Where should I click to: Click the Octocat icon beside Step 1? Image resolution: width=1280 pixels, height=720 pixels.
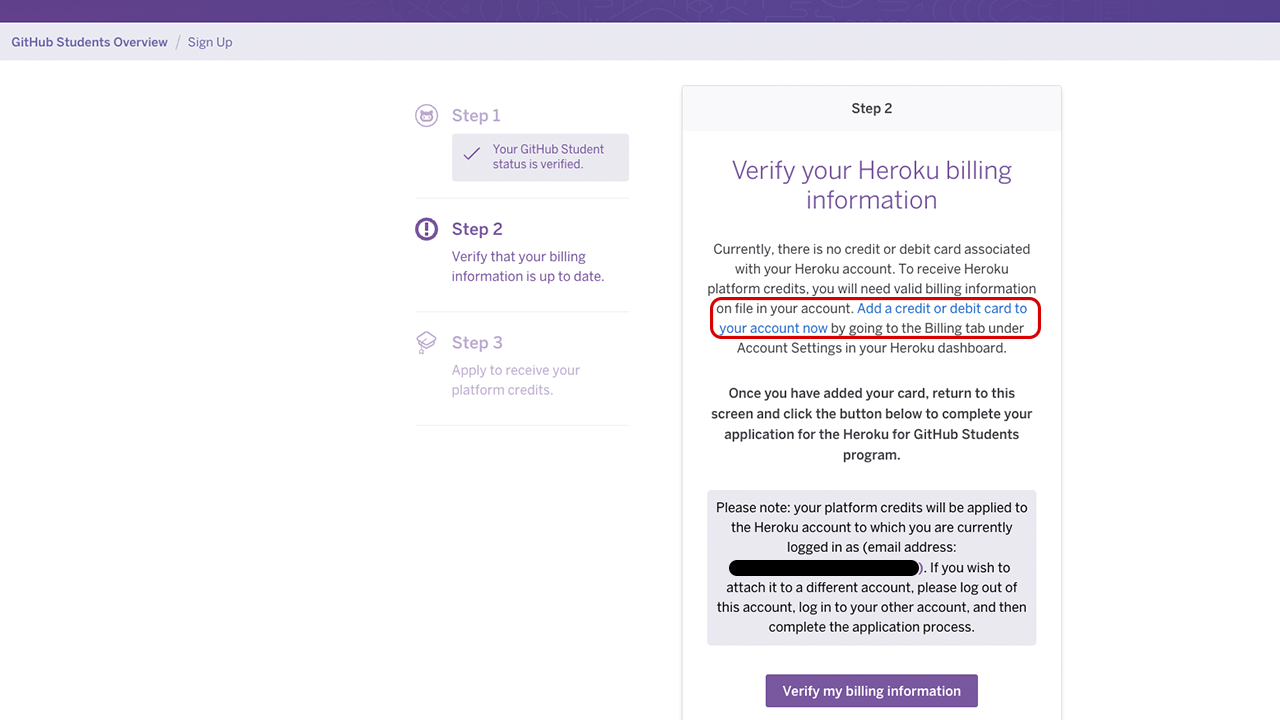coord(427,116)
